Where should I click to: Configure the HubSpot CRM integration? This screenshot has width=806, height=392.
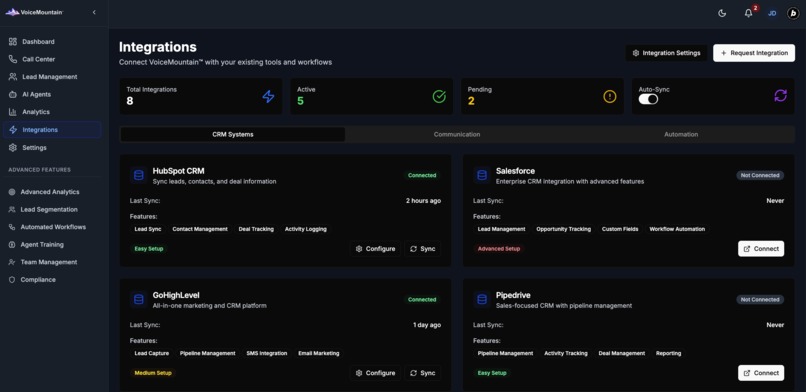(x=376, y=249)
